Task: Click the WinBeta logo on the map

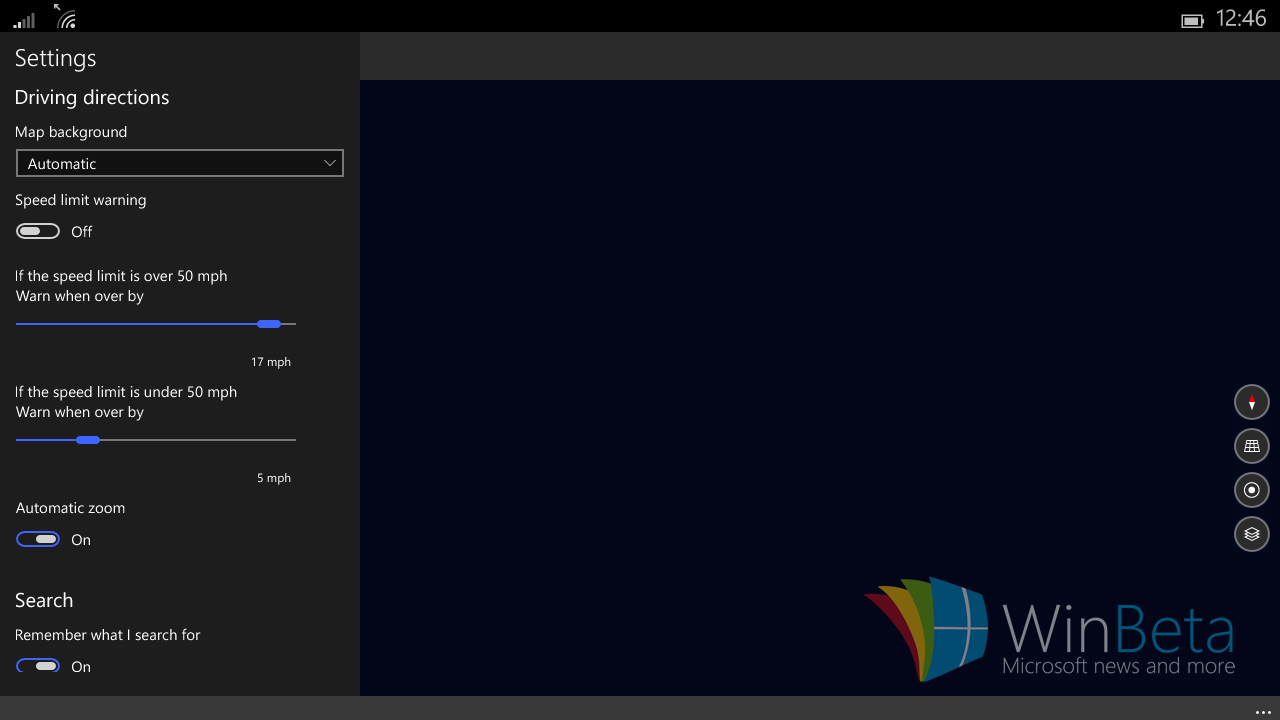Action: coord(1050,629)
